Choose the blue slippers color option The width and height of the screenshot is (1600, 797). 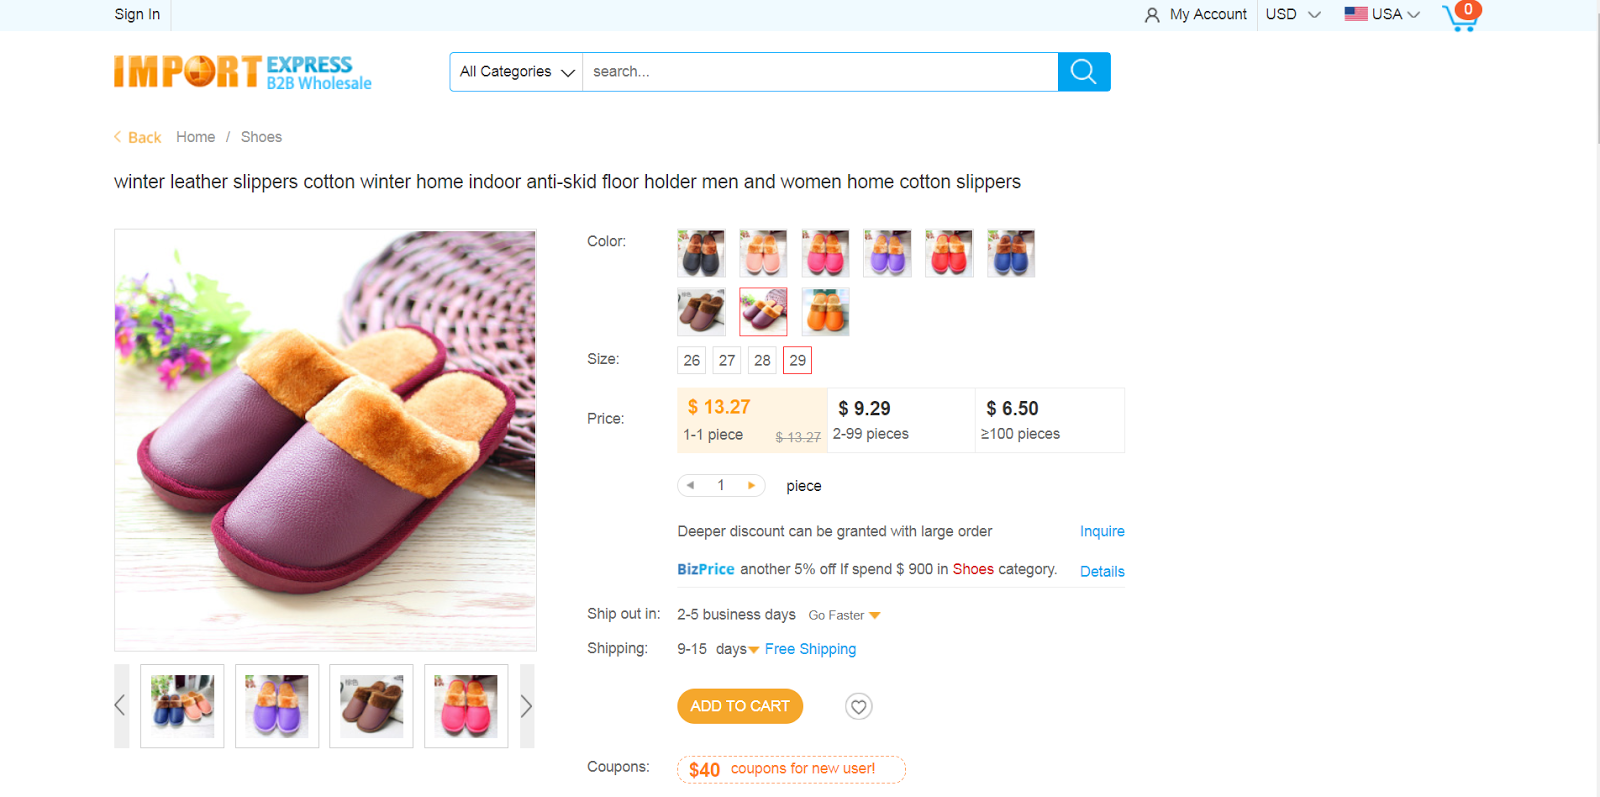pos(1010,253)
